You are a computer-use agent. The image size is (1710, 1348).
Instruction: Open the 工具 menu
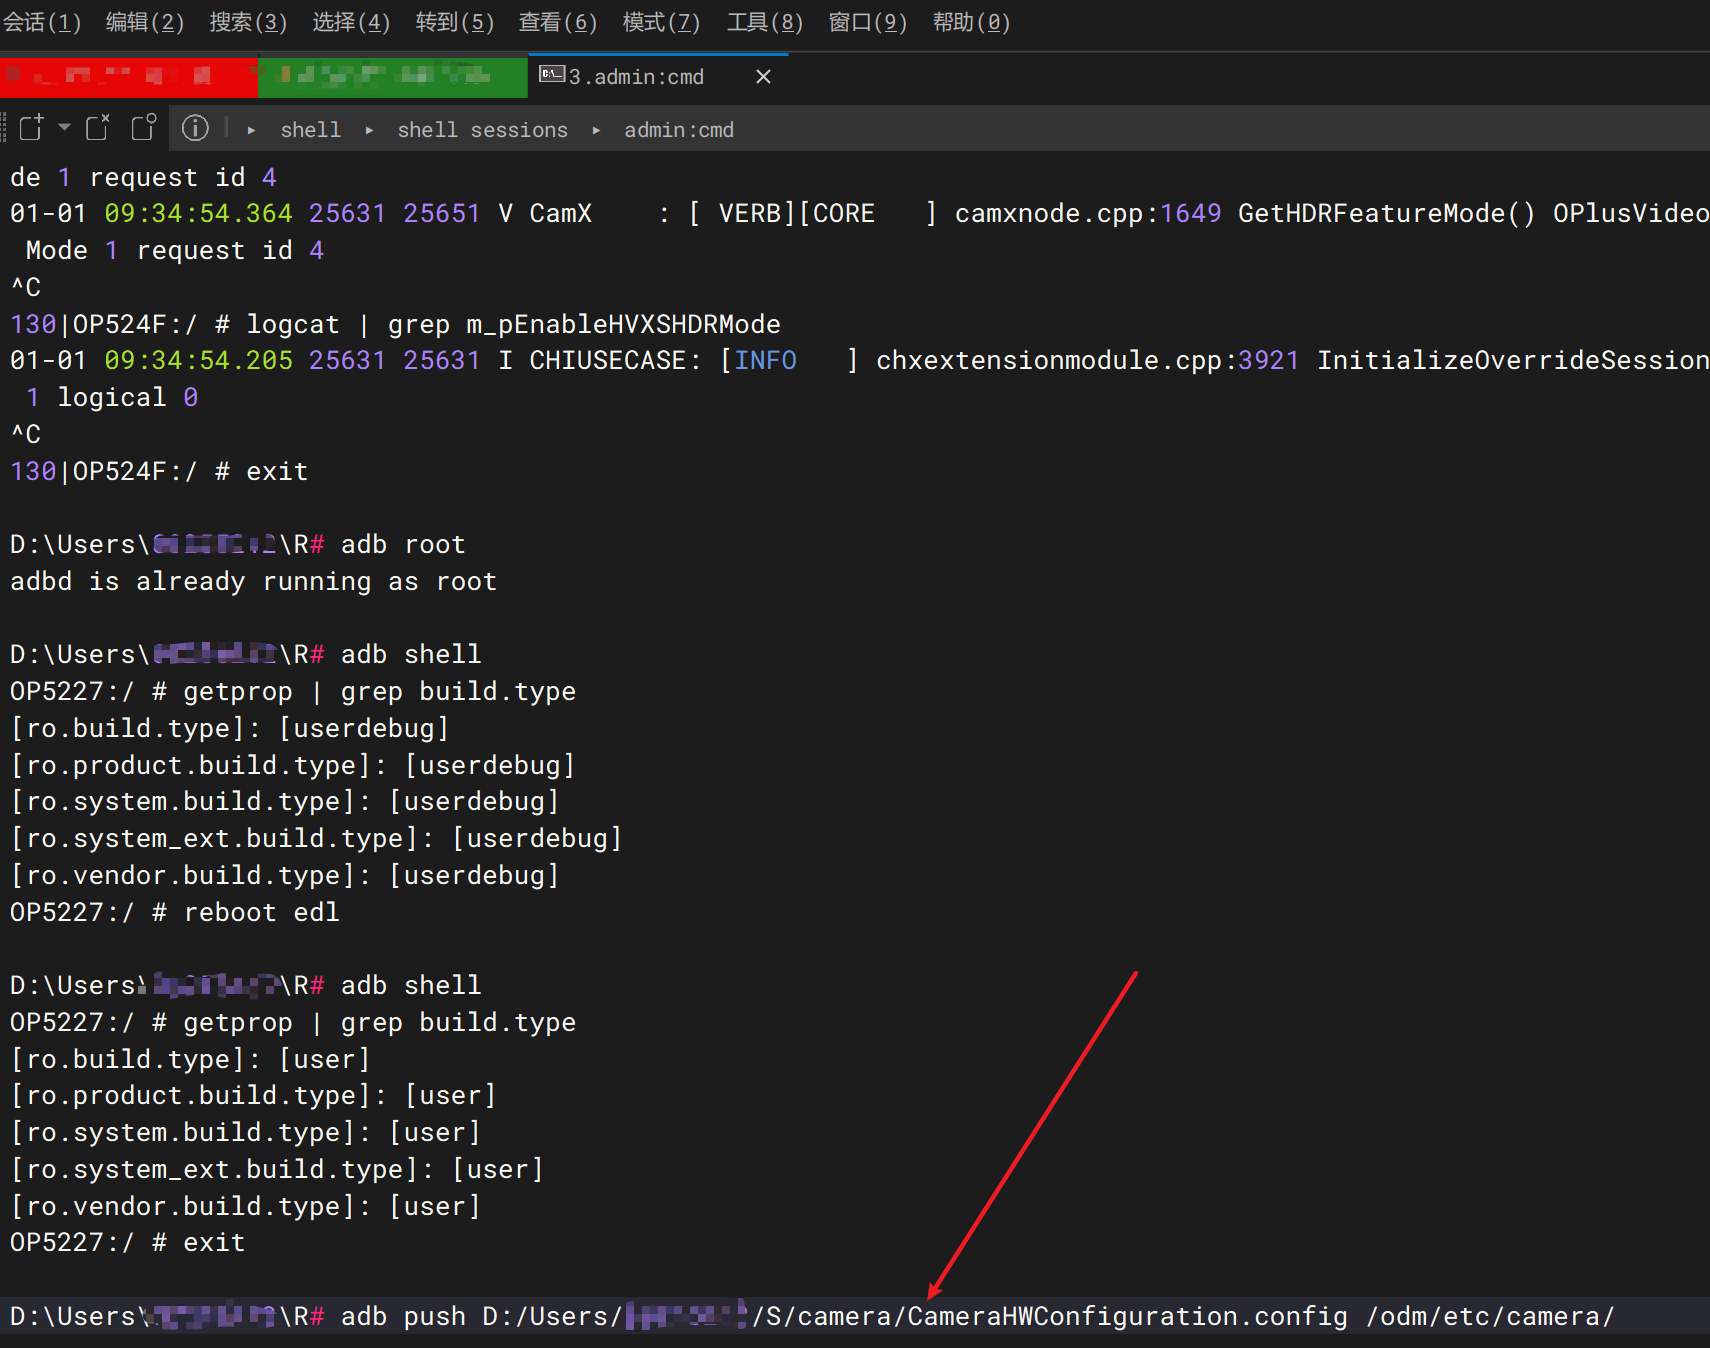click(763, 22)
